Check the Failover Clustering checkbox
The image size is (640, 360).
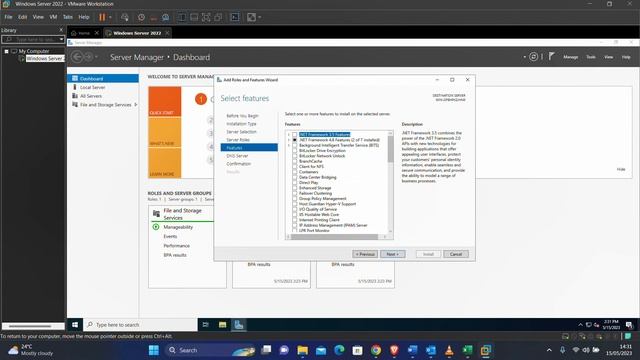(x=295, y=193)
